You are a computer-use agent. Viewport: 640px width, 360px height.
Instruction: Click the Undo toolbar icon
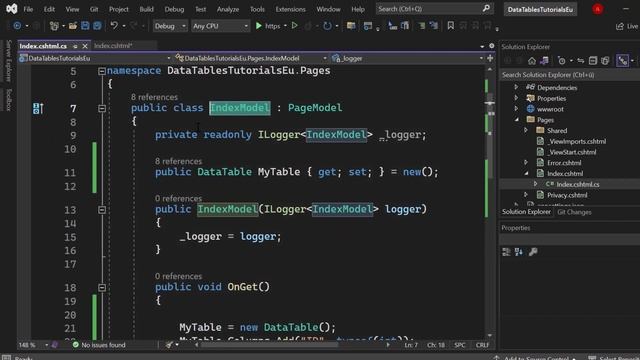(114, 26)
